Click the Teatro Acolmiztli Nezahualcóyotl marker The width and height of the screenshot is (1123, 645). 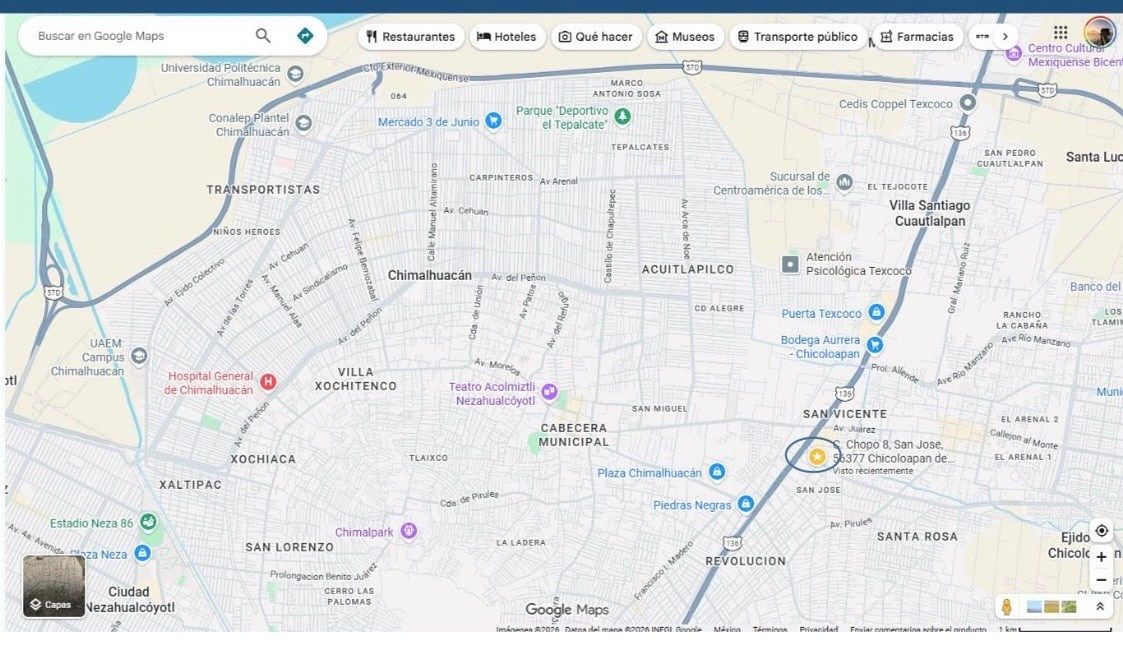[549, 392]
